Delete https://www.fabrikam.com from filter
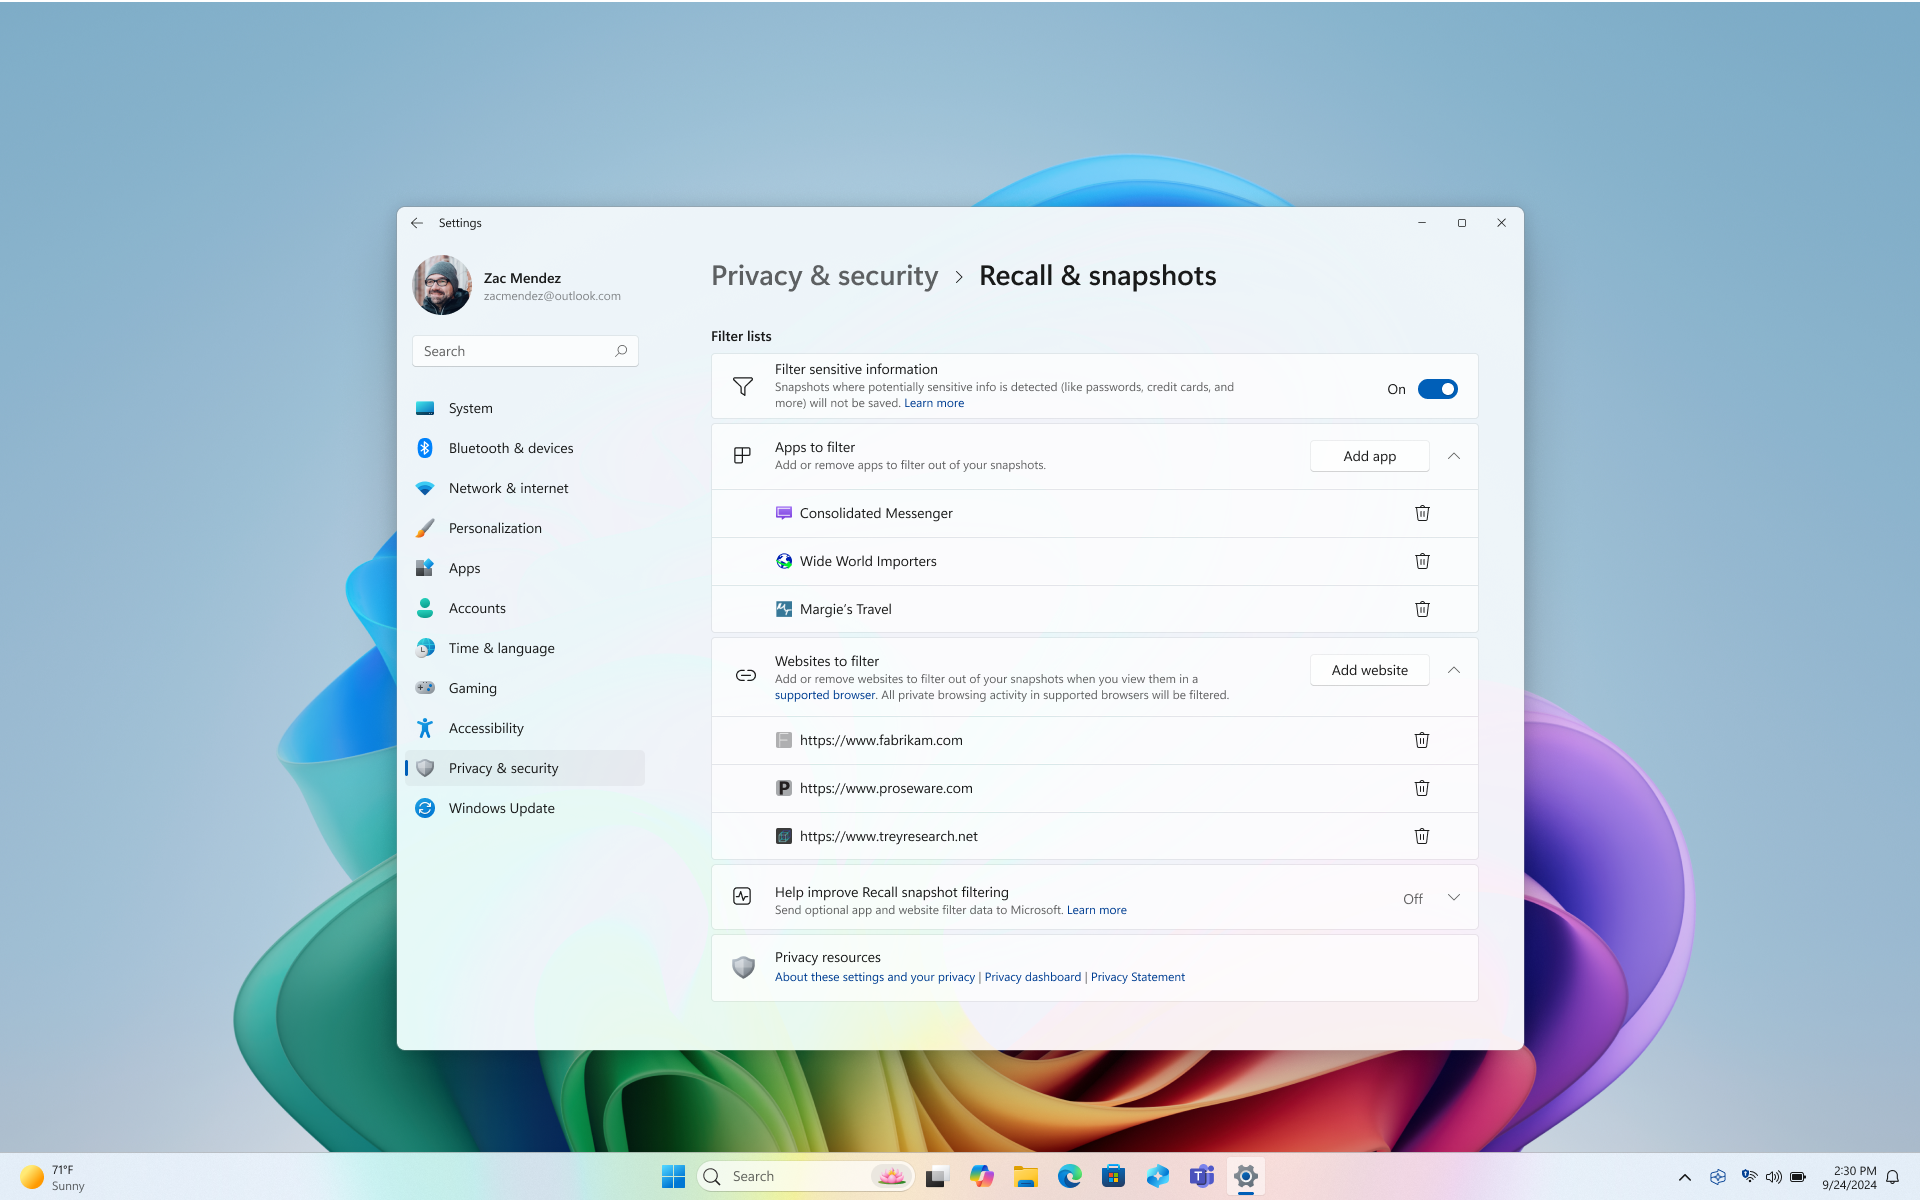Image resolution: width=1920 pixels, height=1200 pixels. 1421,740
